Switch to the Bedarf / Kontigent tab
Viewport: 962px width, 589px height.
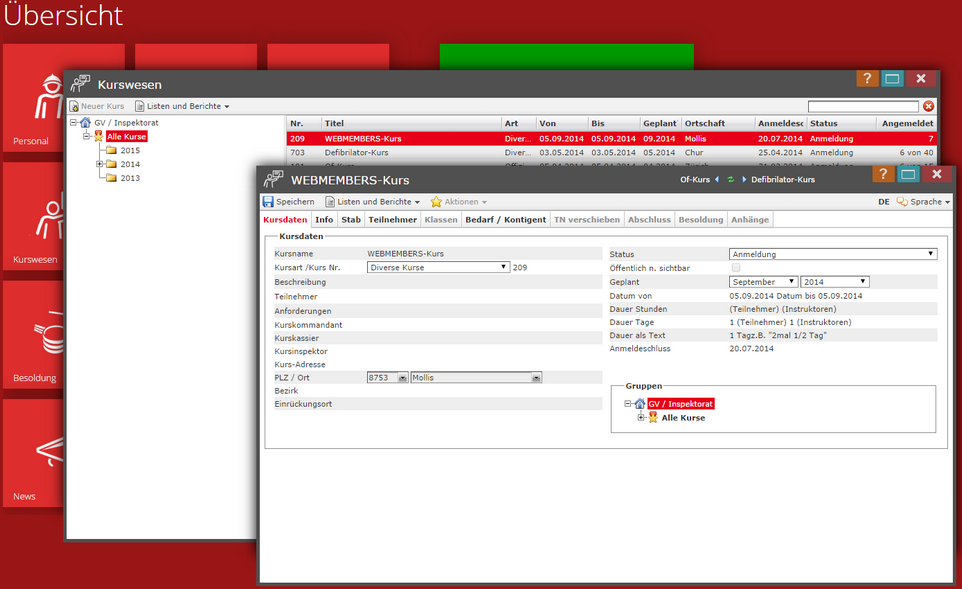(505, 219)
